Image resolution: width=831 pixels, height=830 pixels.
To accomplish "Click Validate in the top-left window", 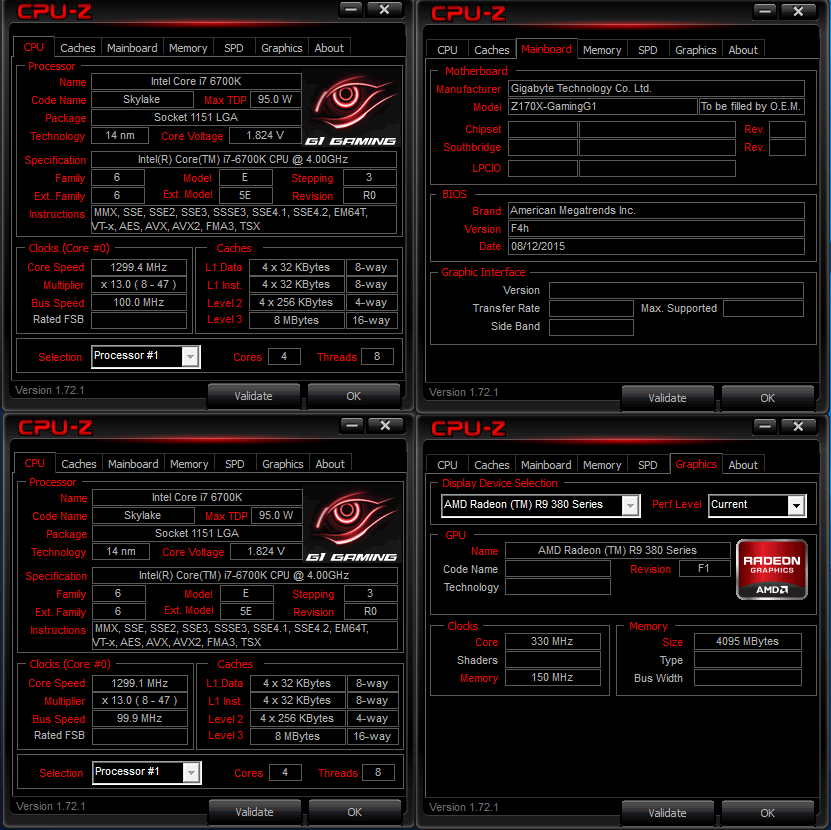I will click(x=253, y=396).
